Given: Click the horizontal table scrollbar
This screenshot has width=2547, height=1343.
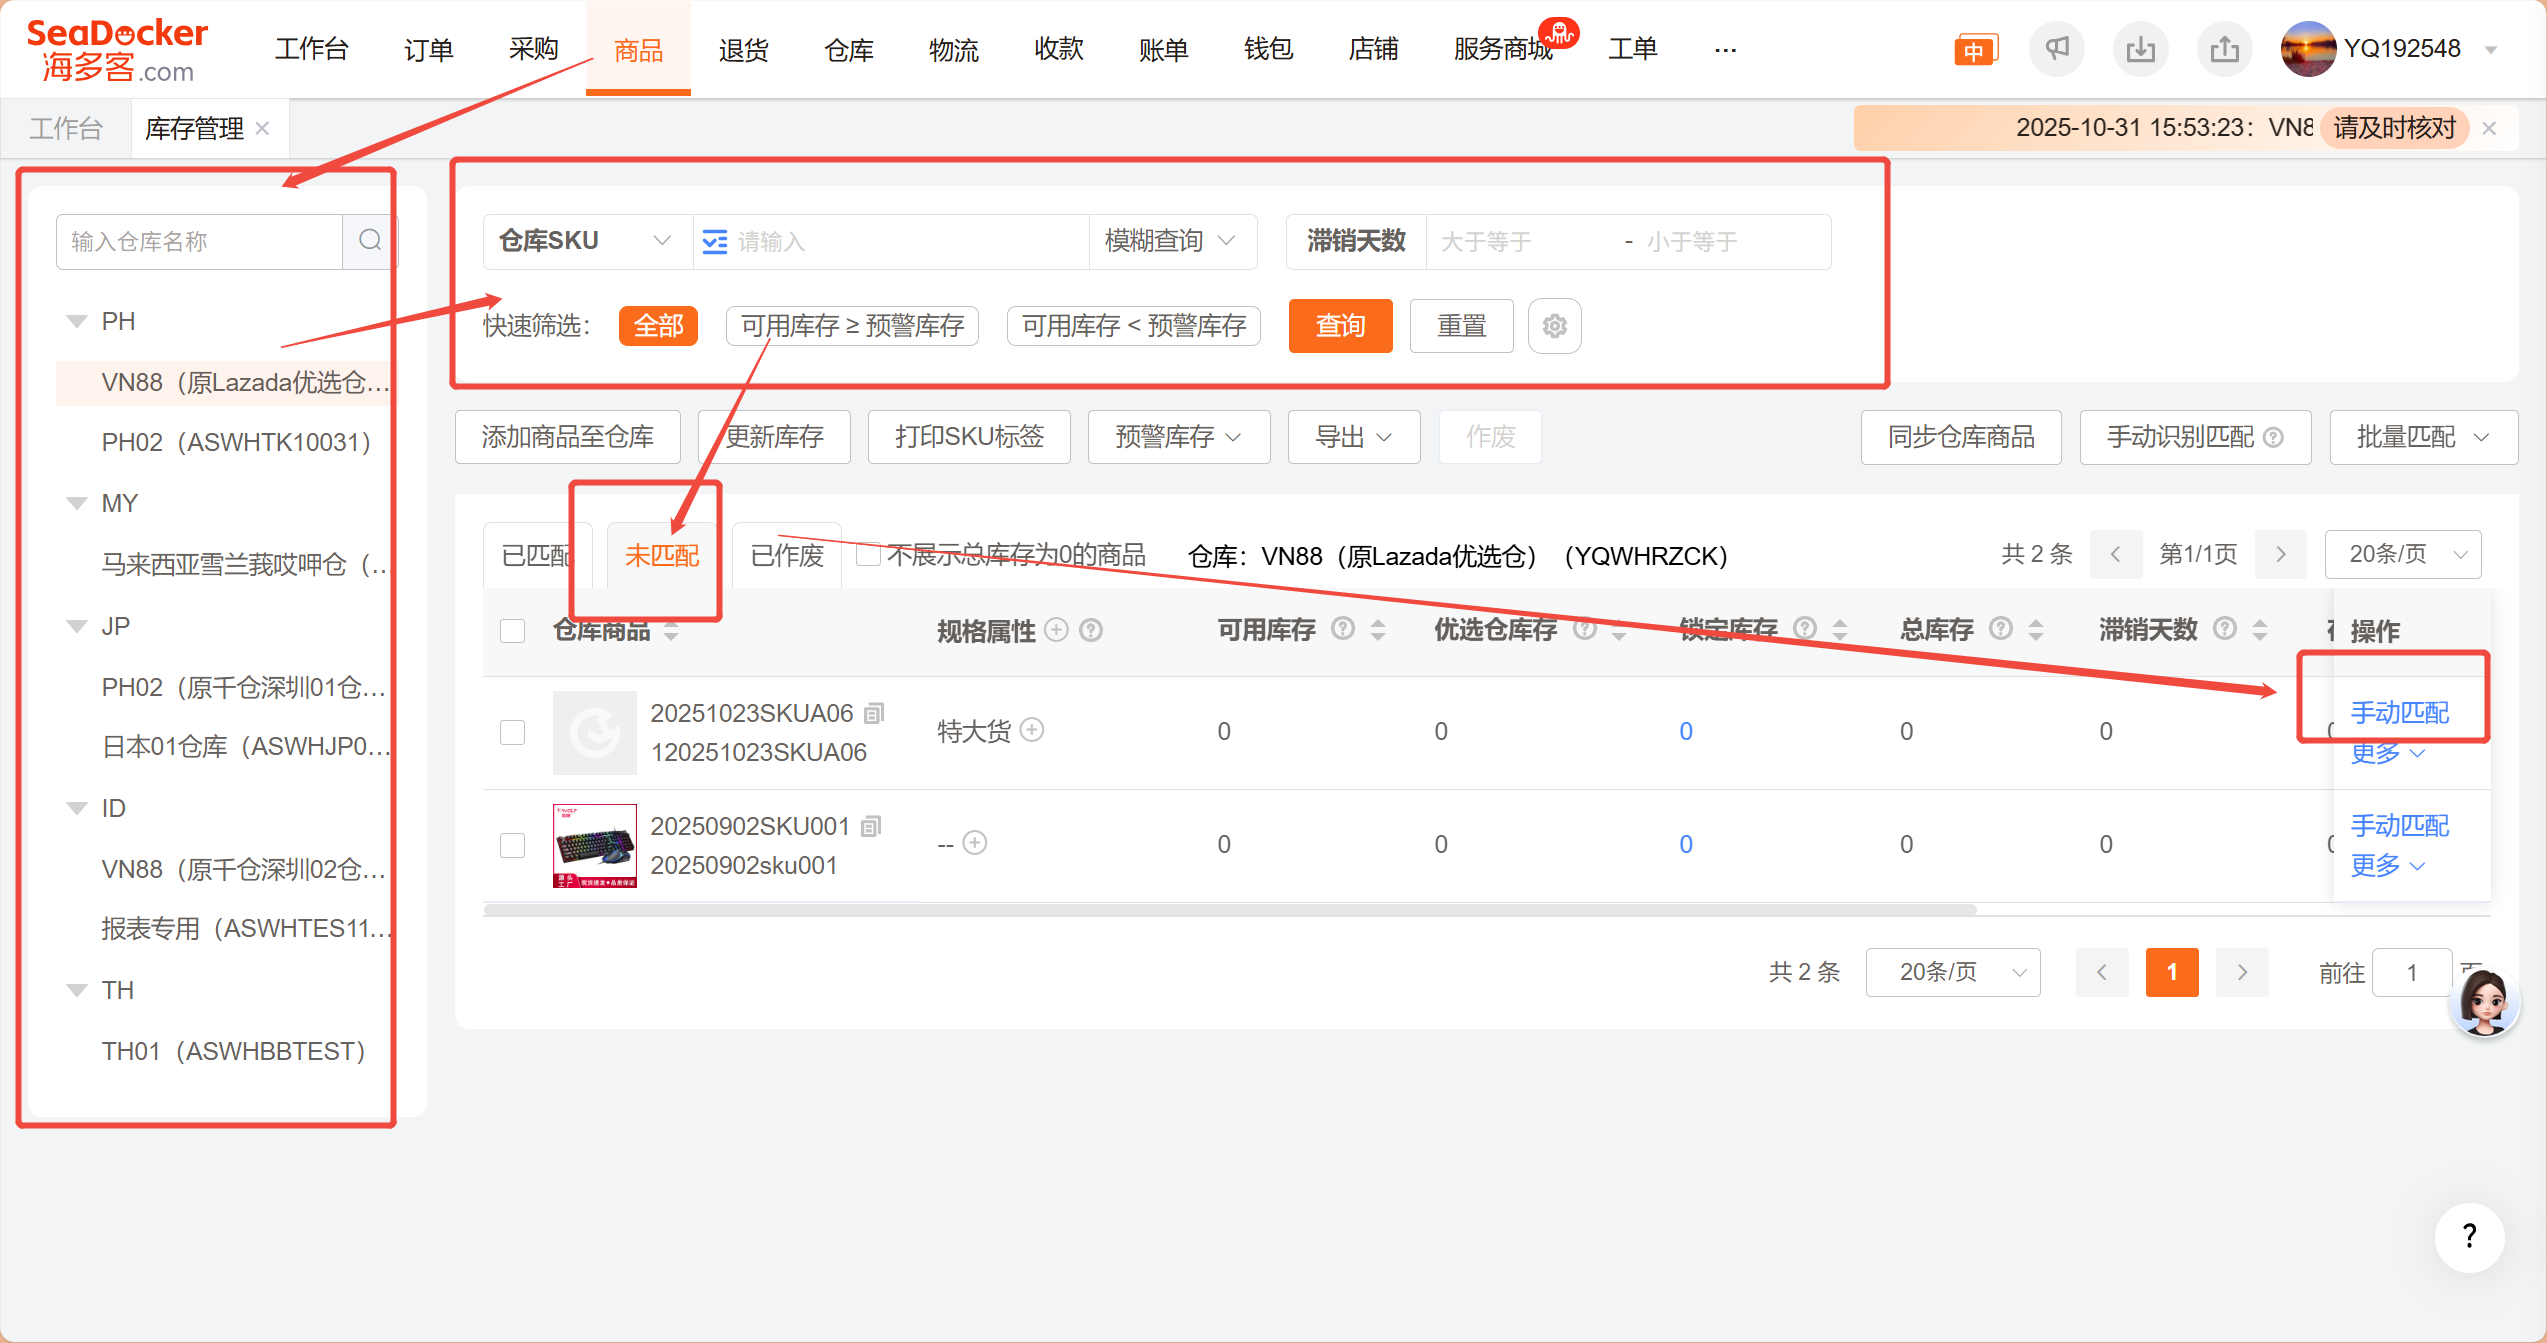Looking at the screenshot, I should coord(1229,910).
